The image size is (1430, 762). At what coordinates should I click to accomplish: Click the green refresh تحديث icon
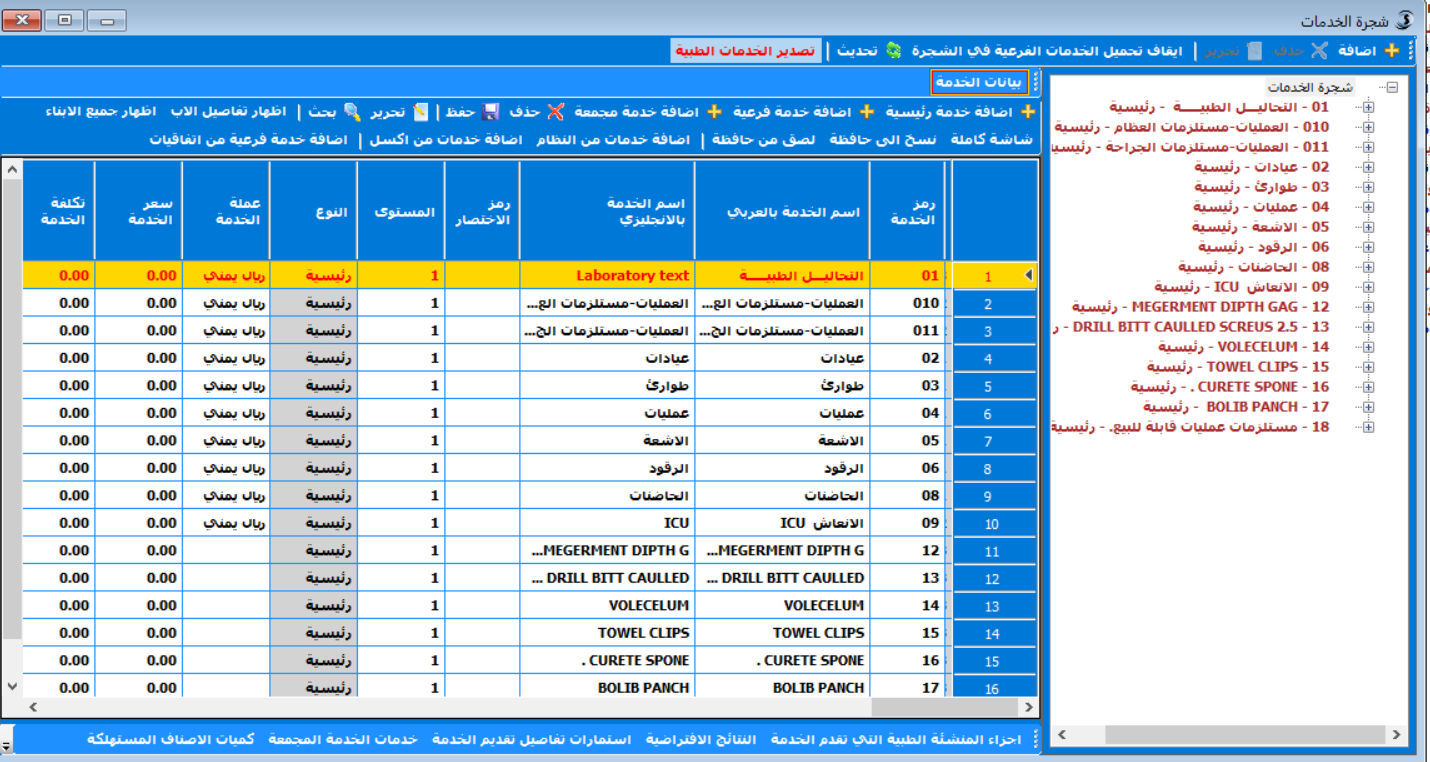tap(893, 50)
